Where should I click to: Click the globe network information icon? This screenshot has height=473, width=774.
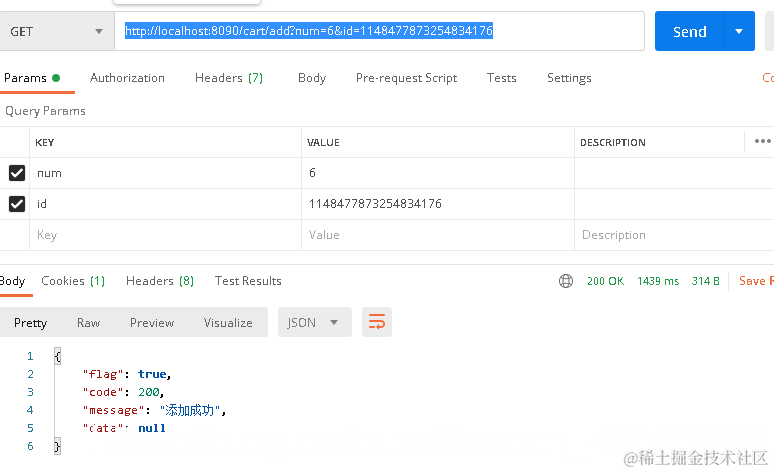(566, 281)
